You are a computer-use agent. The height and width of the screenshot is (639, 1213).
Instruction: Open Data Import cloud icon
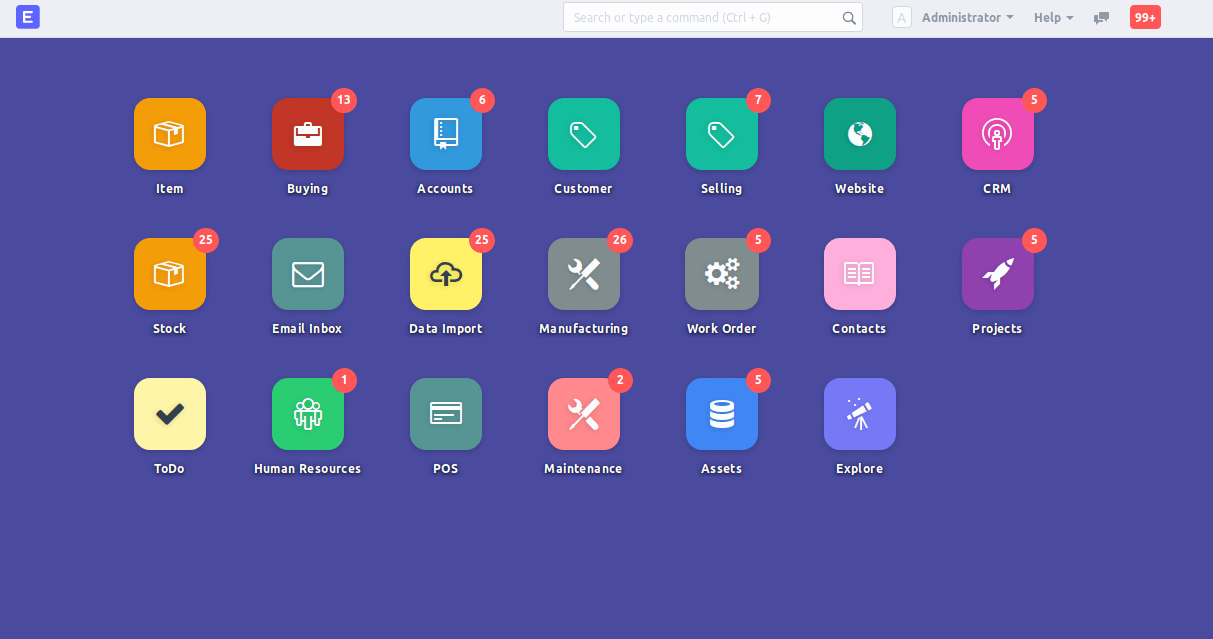pyautogui.click(x=446, y=274)
